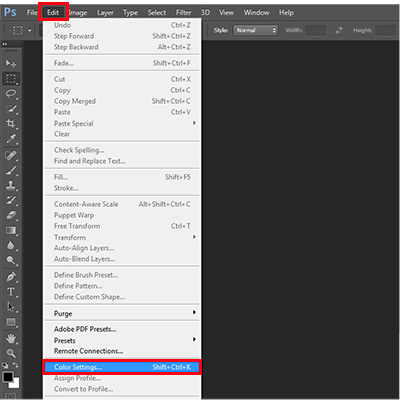Select the Clone Stamp tool
Screen dimensions: 400x400
tap(11, 185)
